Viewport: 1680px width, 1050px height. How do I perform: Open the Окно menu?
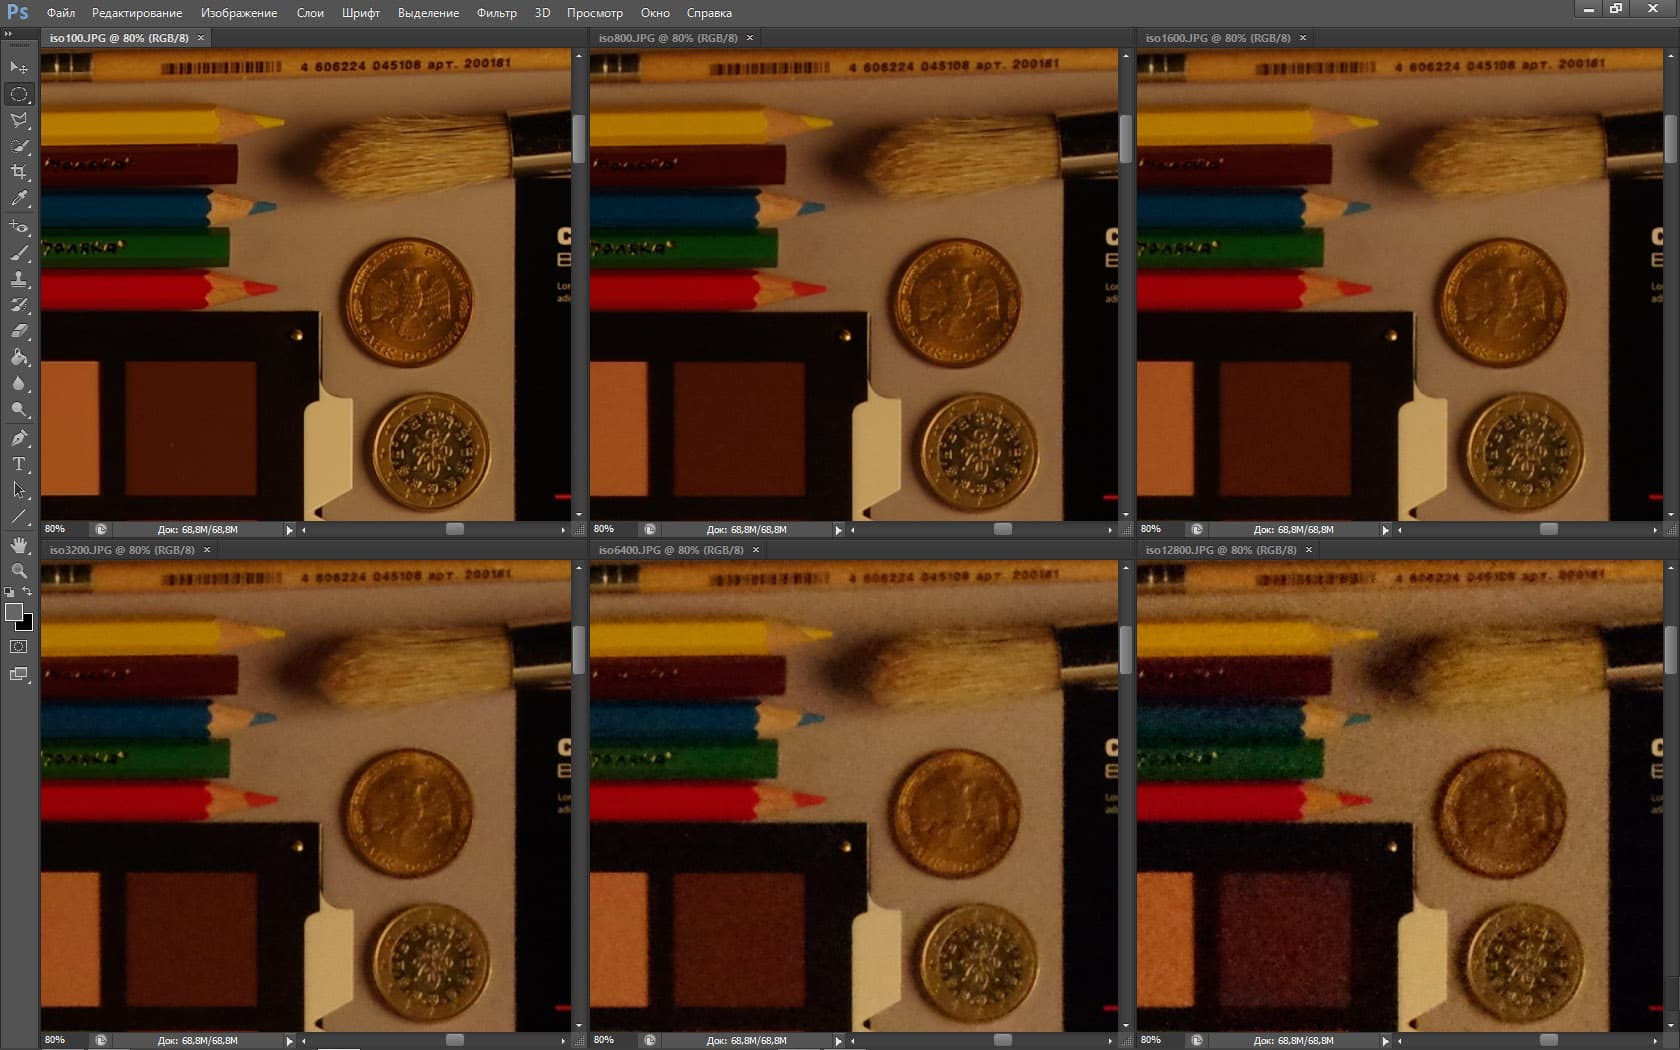tap(655, 13)
